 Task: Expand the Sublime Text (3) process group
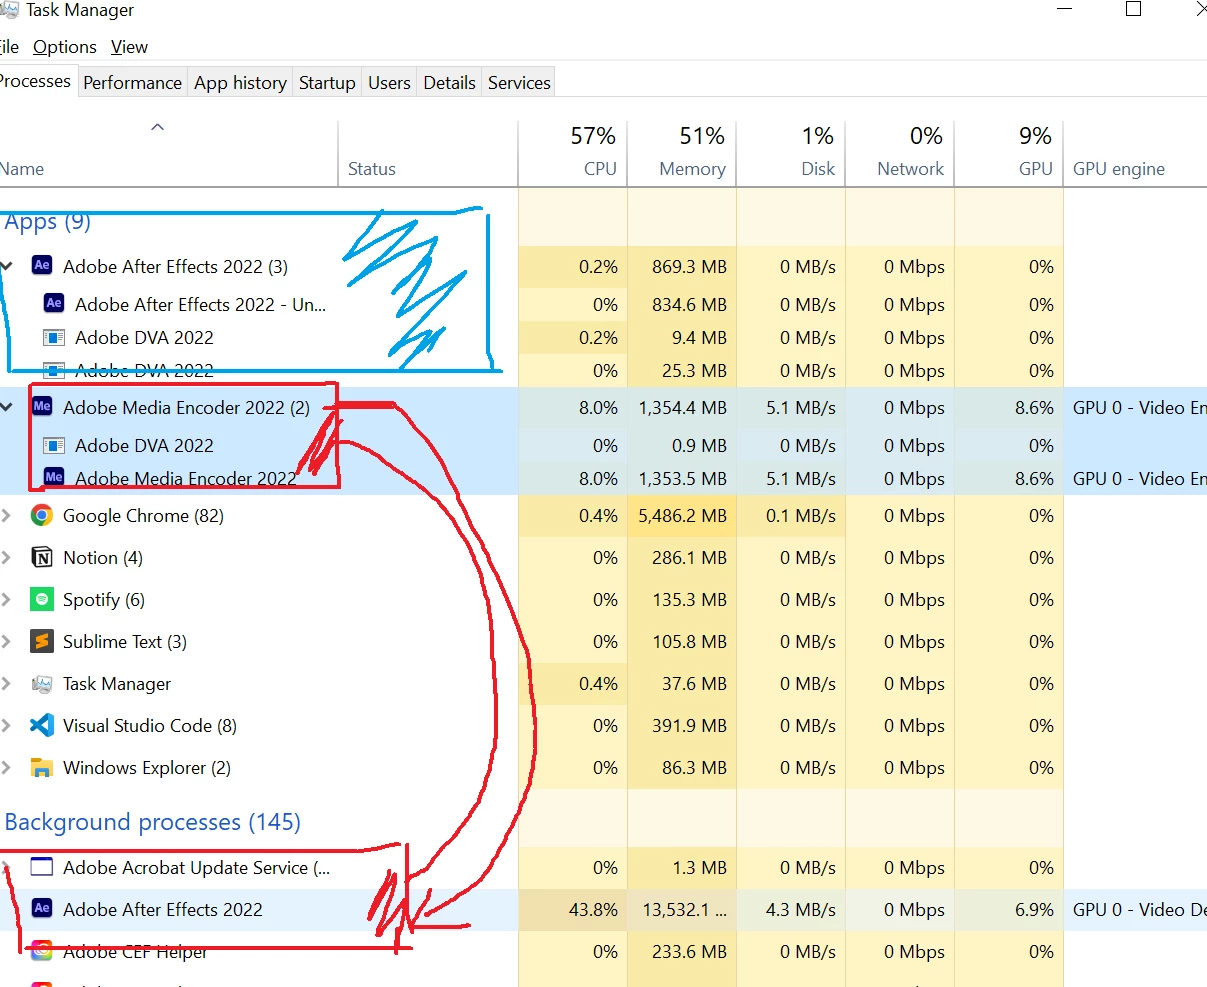(7, 642)
